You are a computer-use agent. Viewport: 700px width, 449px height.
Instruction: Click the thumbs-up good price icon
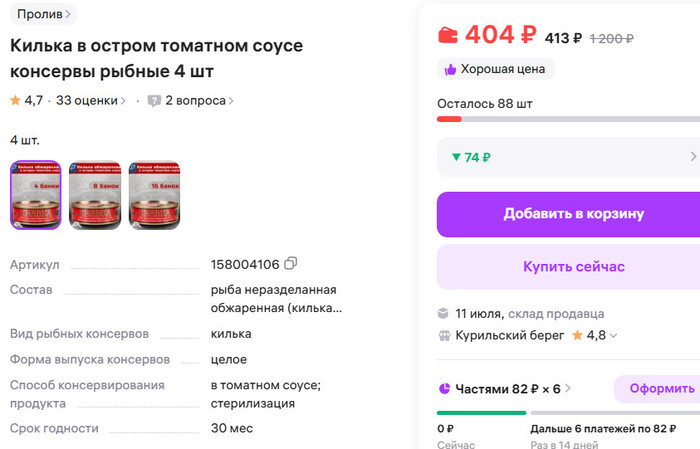pyautogui.click(x=450, y=70)
